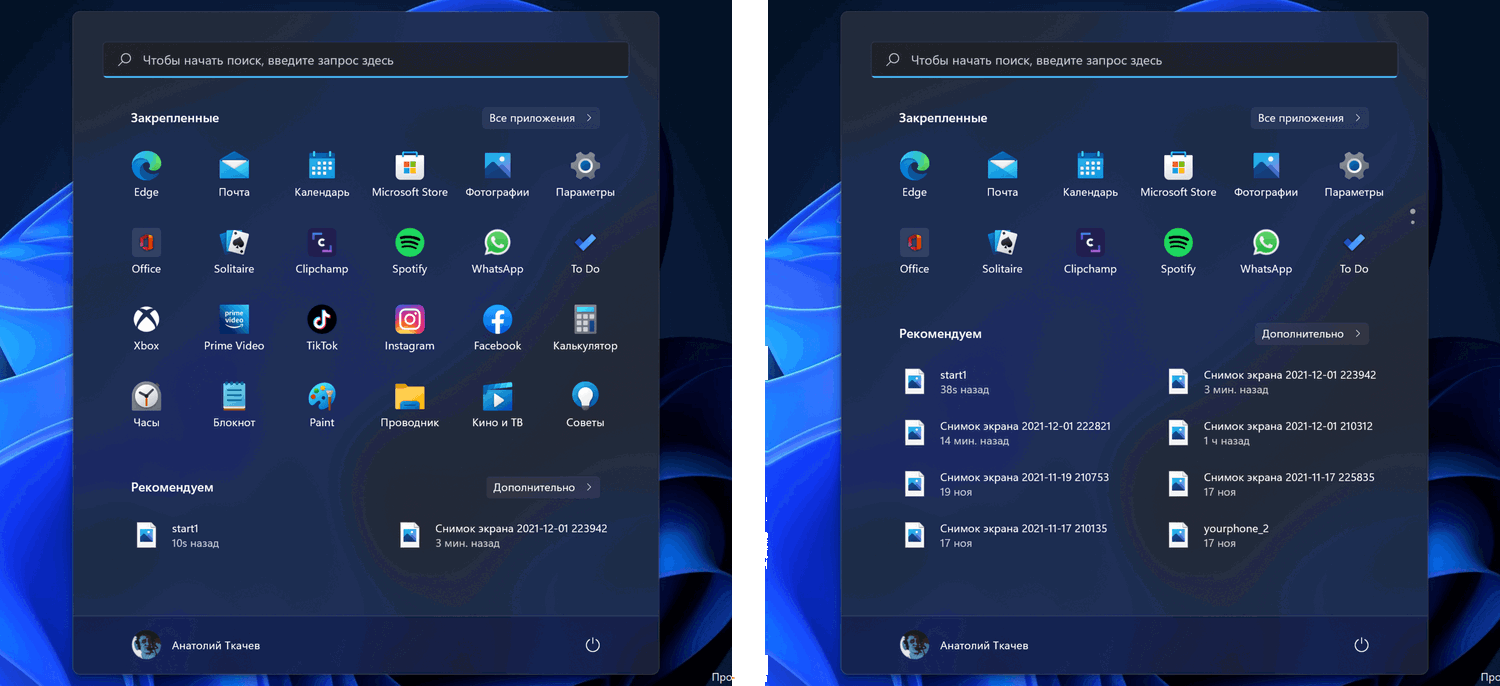Screen dimensions: 1500x686
Task: Open the Анатолий Ткачев account in the left menu
Action: pyautogui.click(x=196, y=645)
